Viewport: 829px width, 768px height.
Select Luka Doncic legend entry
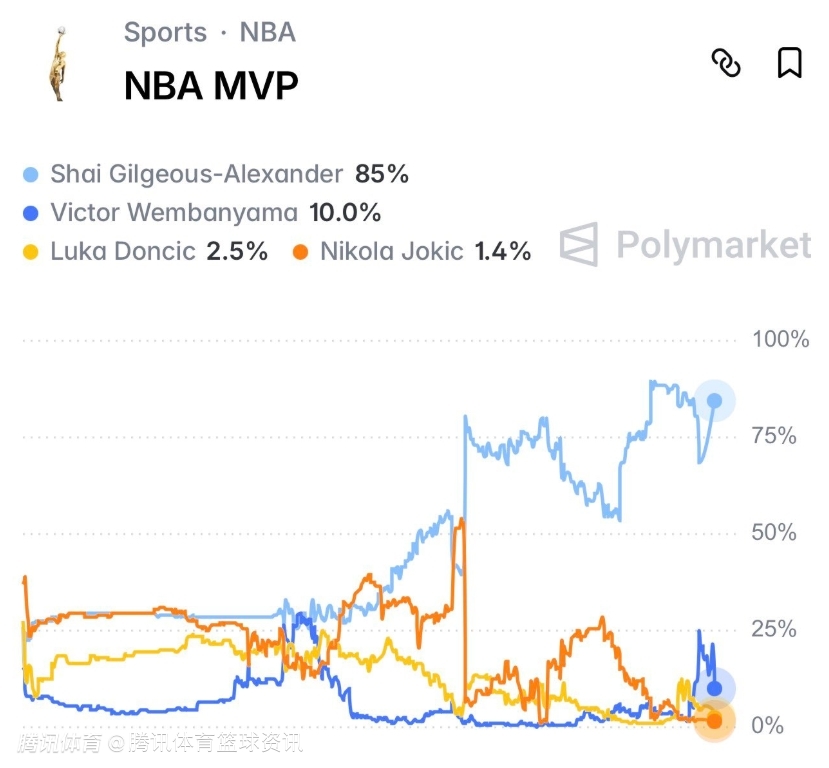[x=122, y=251]
